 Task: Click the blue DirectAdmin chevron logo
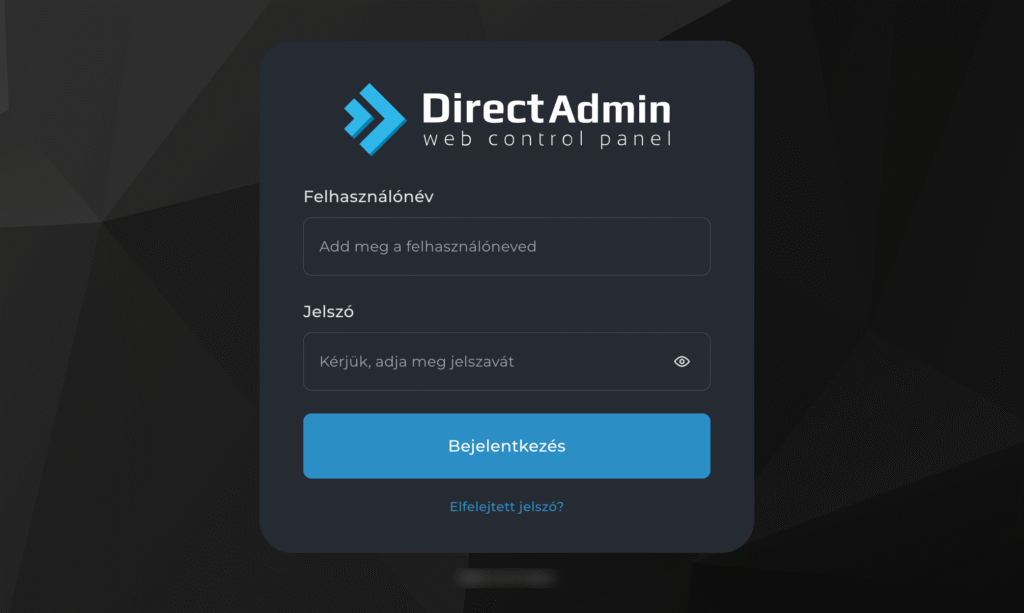pos(375,119)
